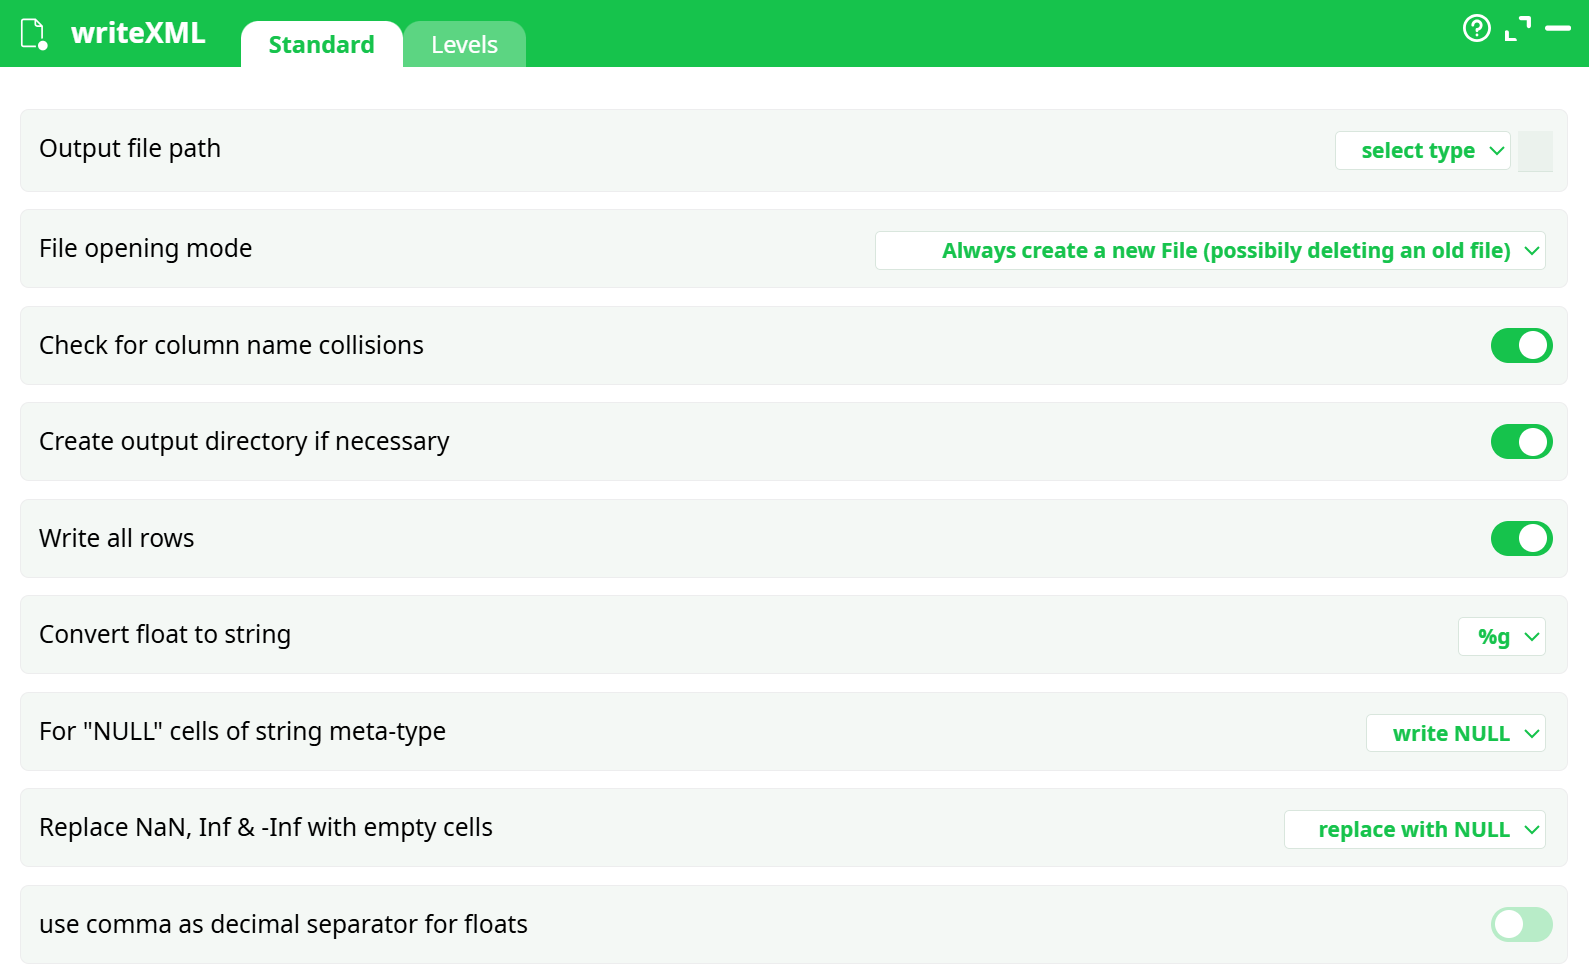
Task: Open the replace with NULL dropdown
Action: click(x=1414, y=830)
